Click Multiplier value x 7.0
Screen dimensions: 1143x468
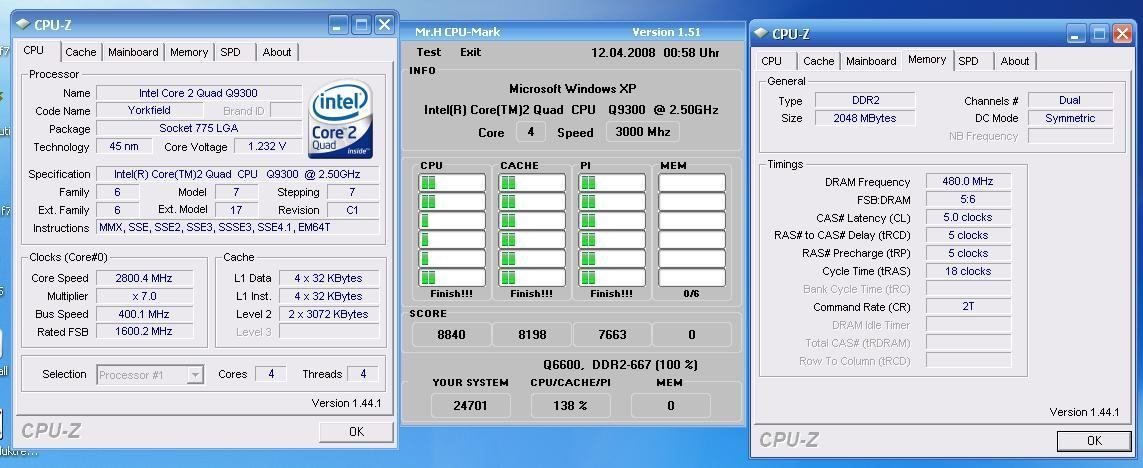pyautogui.click(x=144, y=296)
